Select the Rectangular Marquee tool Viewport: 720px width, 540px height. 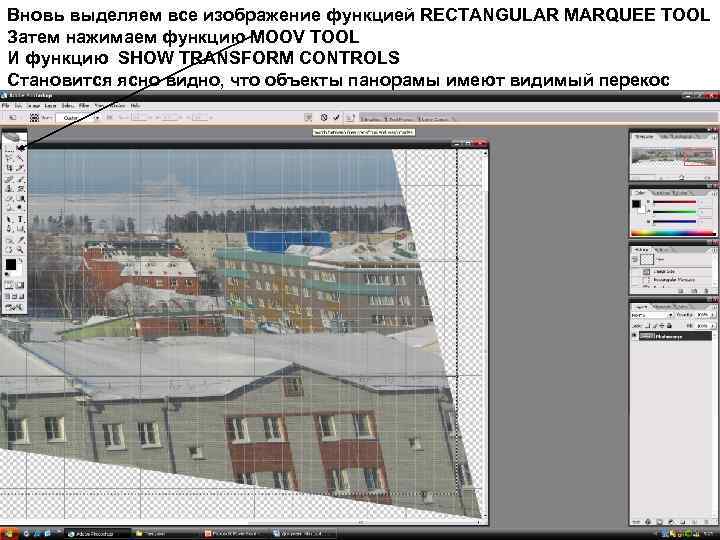click(x=9, y=148)
